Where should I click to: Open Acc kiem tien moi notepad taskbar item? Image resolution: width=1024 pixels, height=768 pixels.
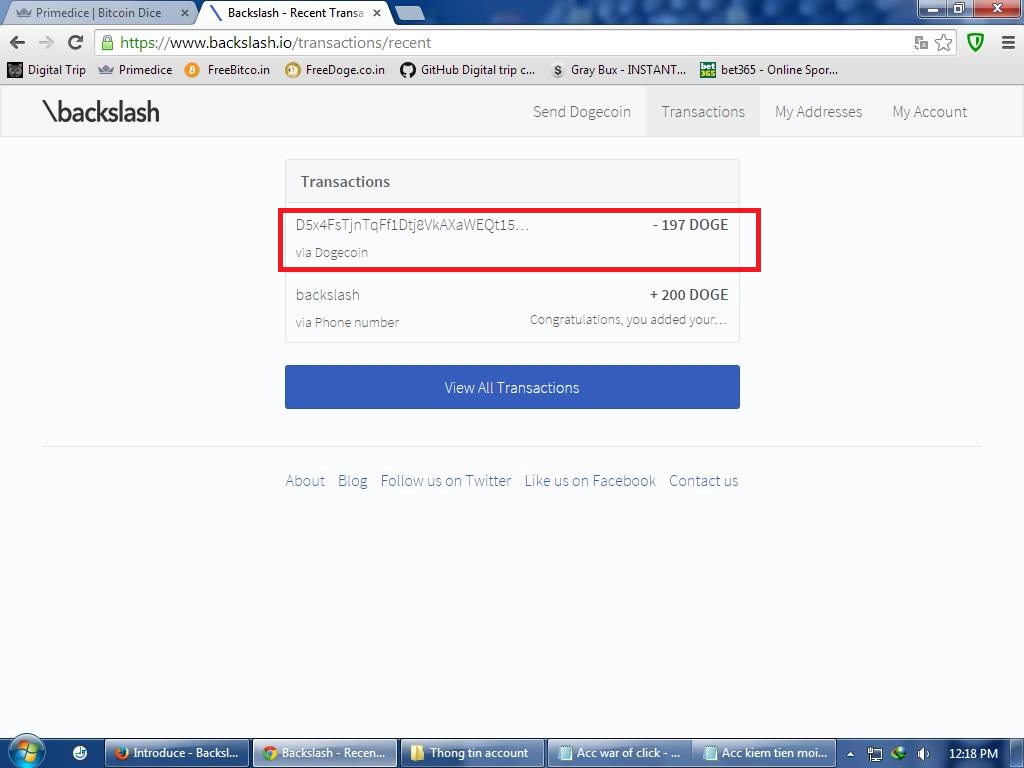click(765, 753)
